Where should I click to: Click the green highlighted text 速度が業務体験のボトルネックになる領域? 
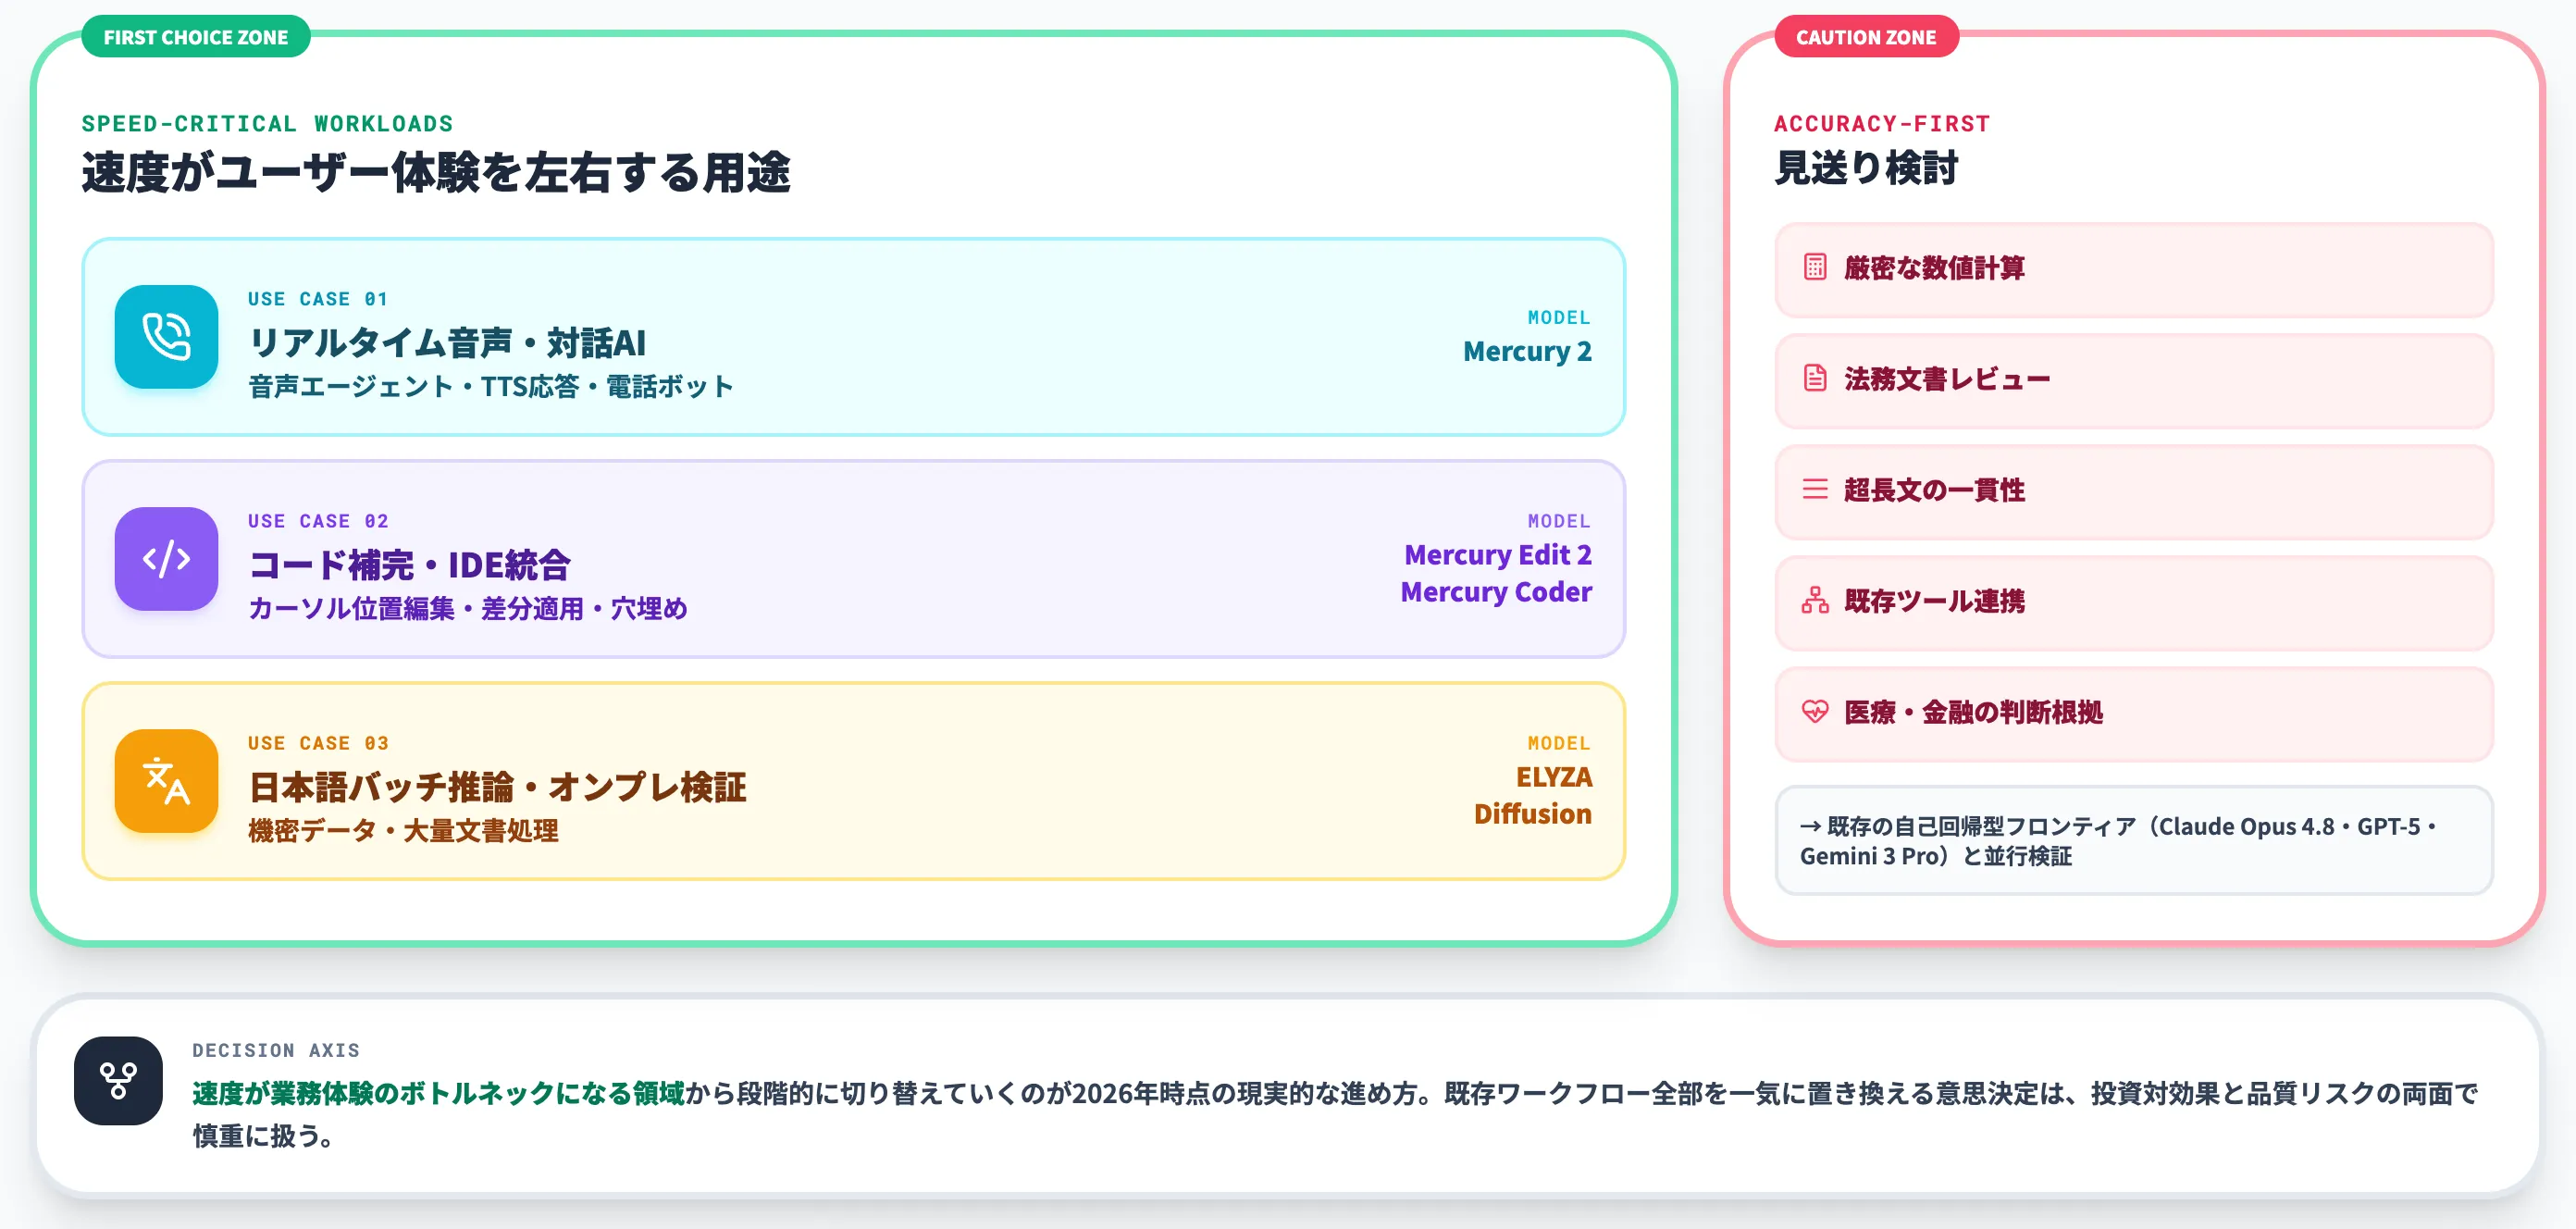438,1093
